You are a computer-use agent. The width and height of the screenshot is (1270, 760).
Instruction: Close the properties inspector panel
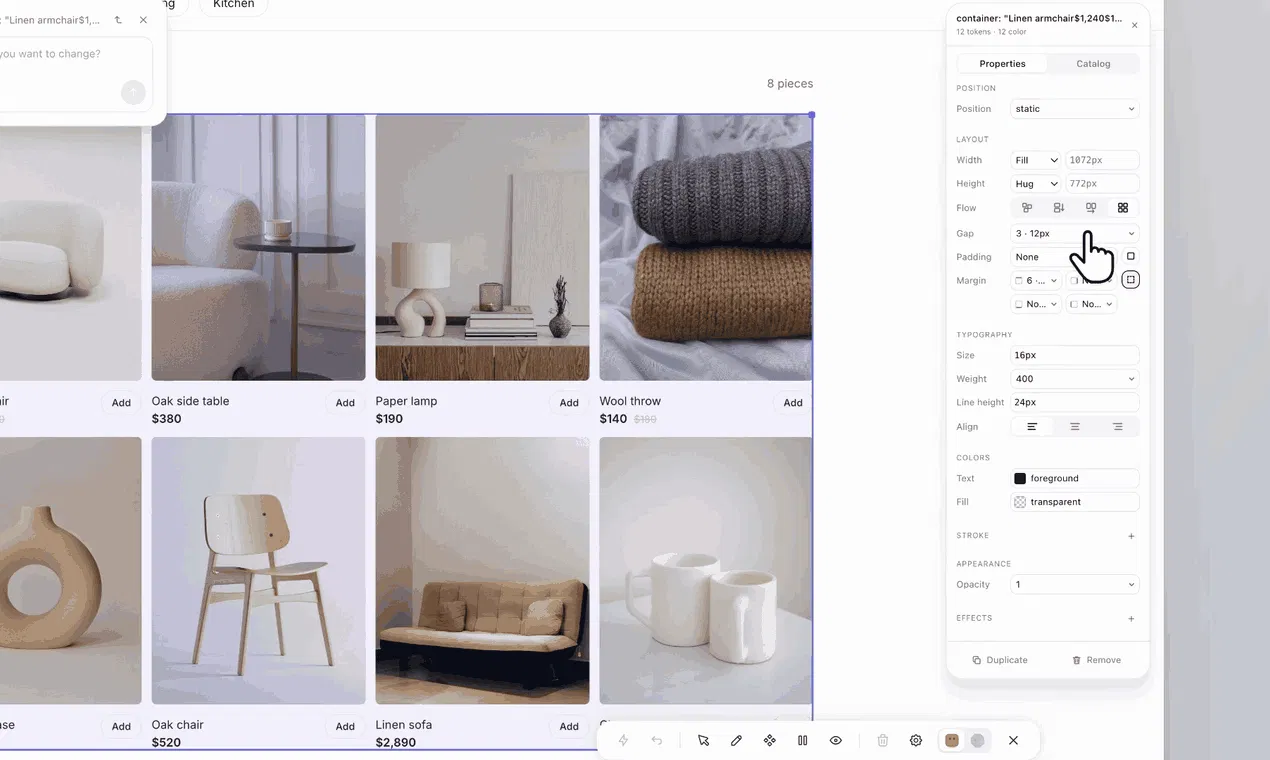(1134, 25)
